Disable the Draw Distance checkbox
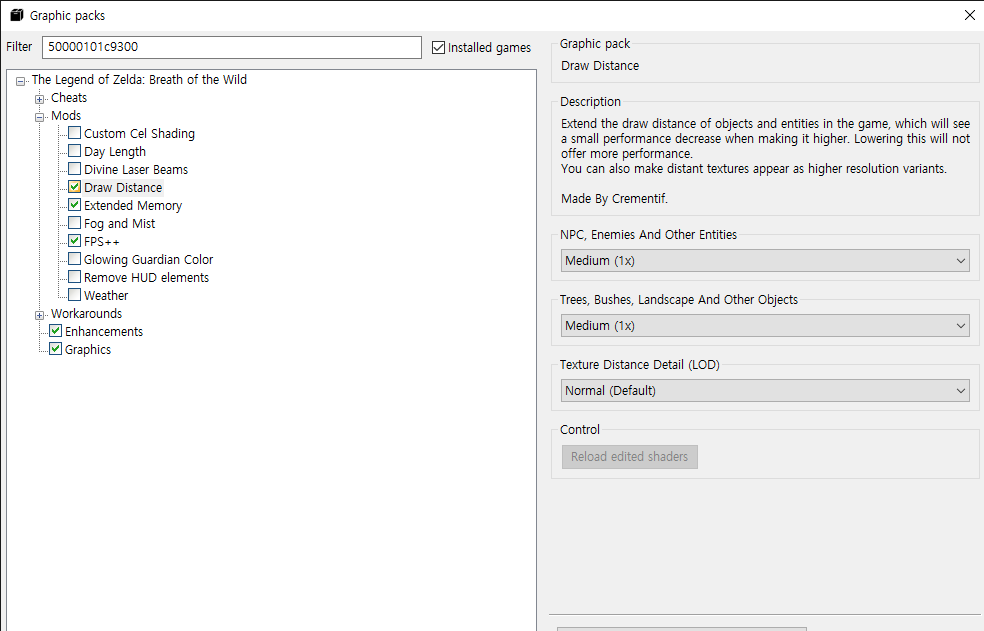The image size is (984, 631). click(75, 186)
